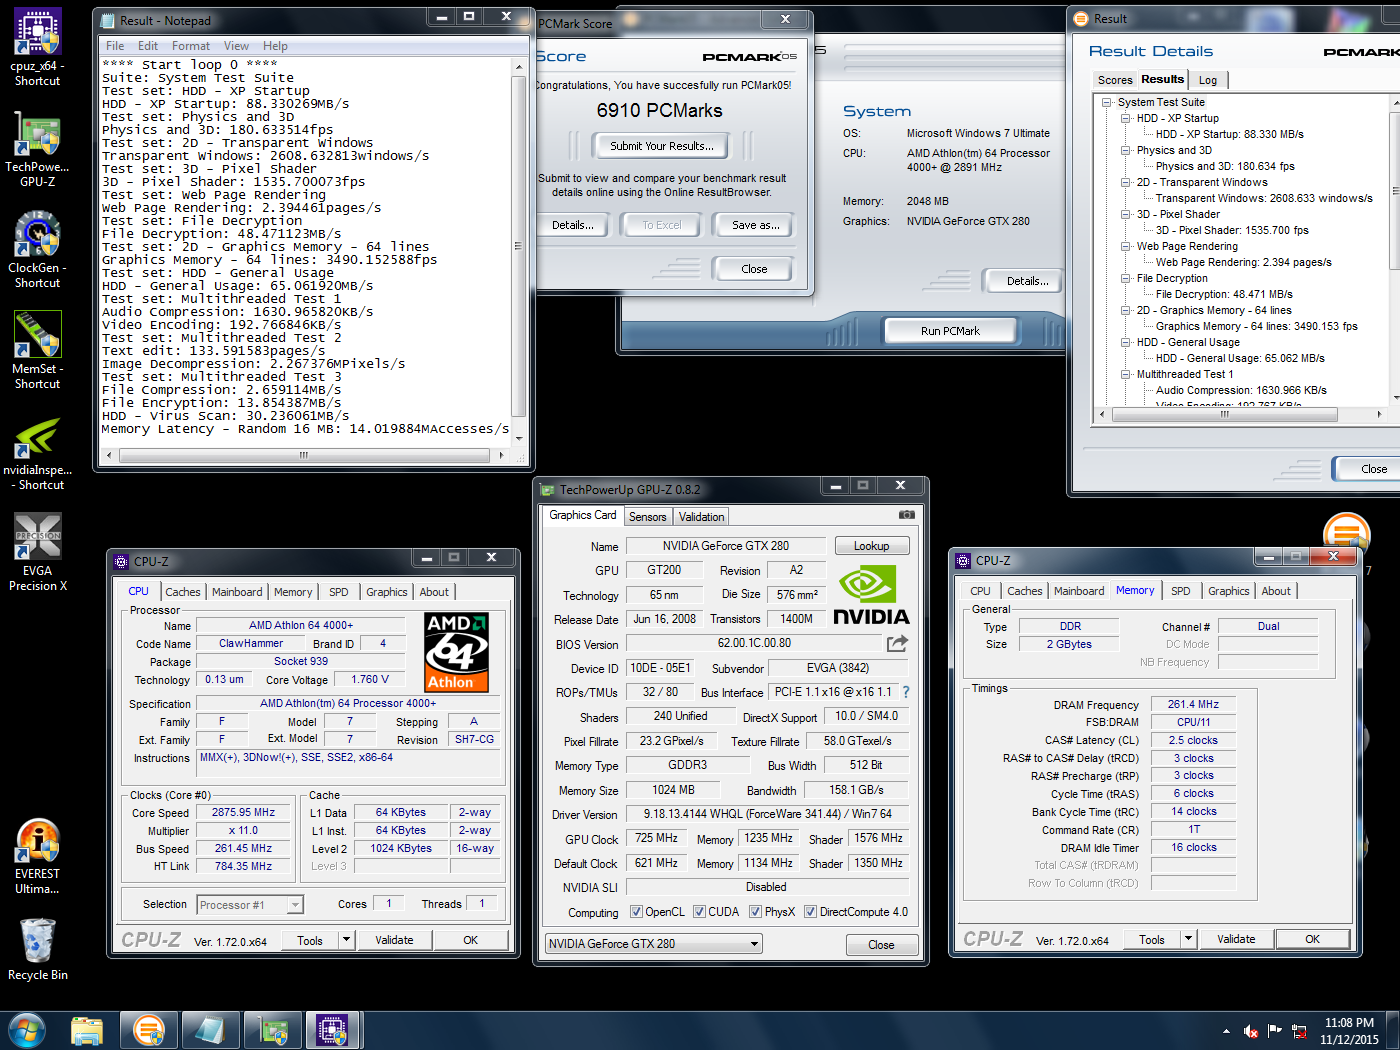This screenshot has width=1400, height=1050.
Task: Open Notepad's File menu
Action: click(x=115, y=46)
